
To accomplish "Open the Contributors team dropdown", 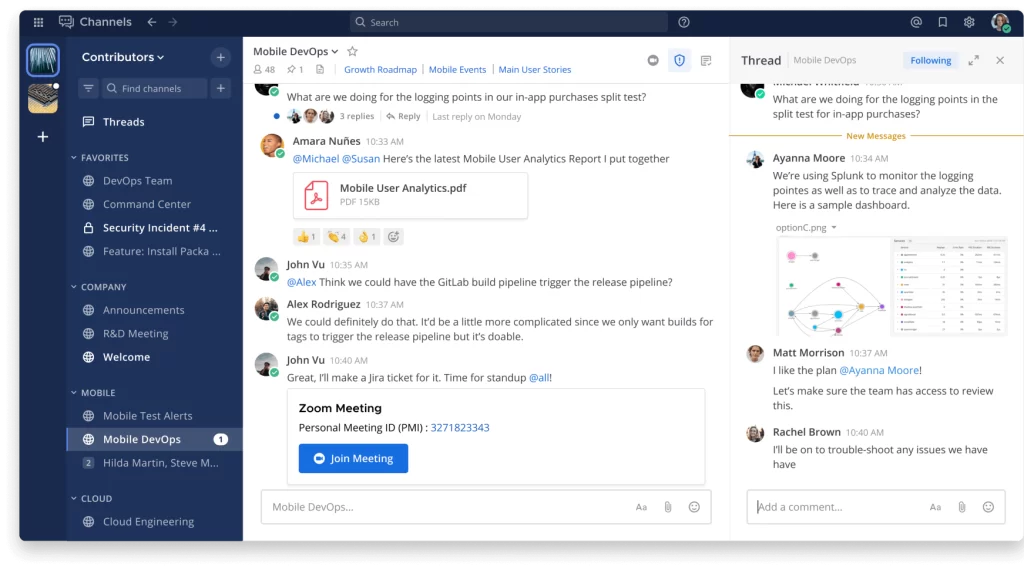I will 123,57.
